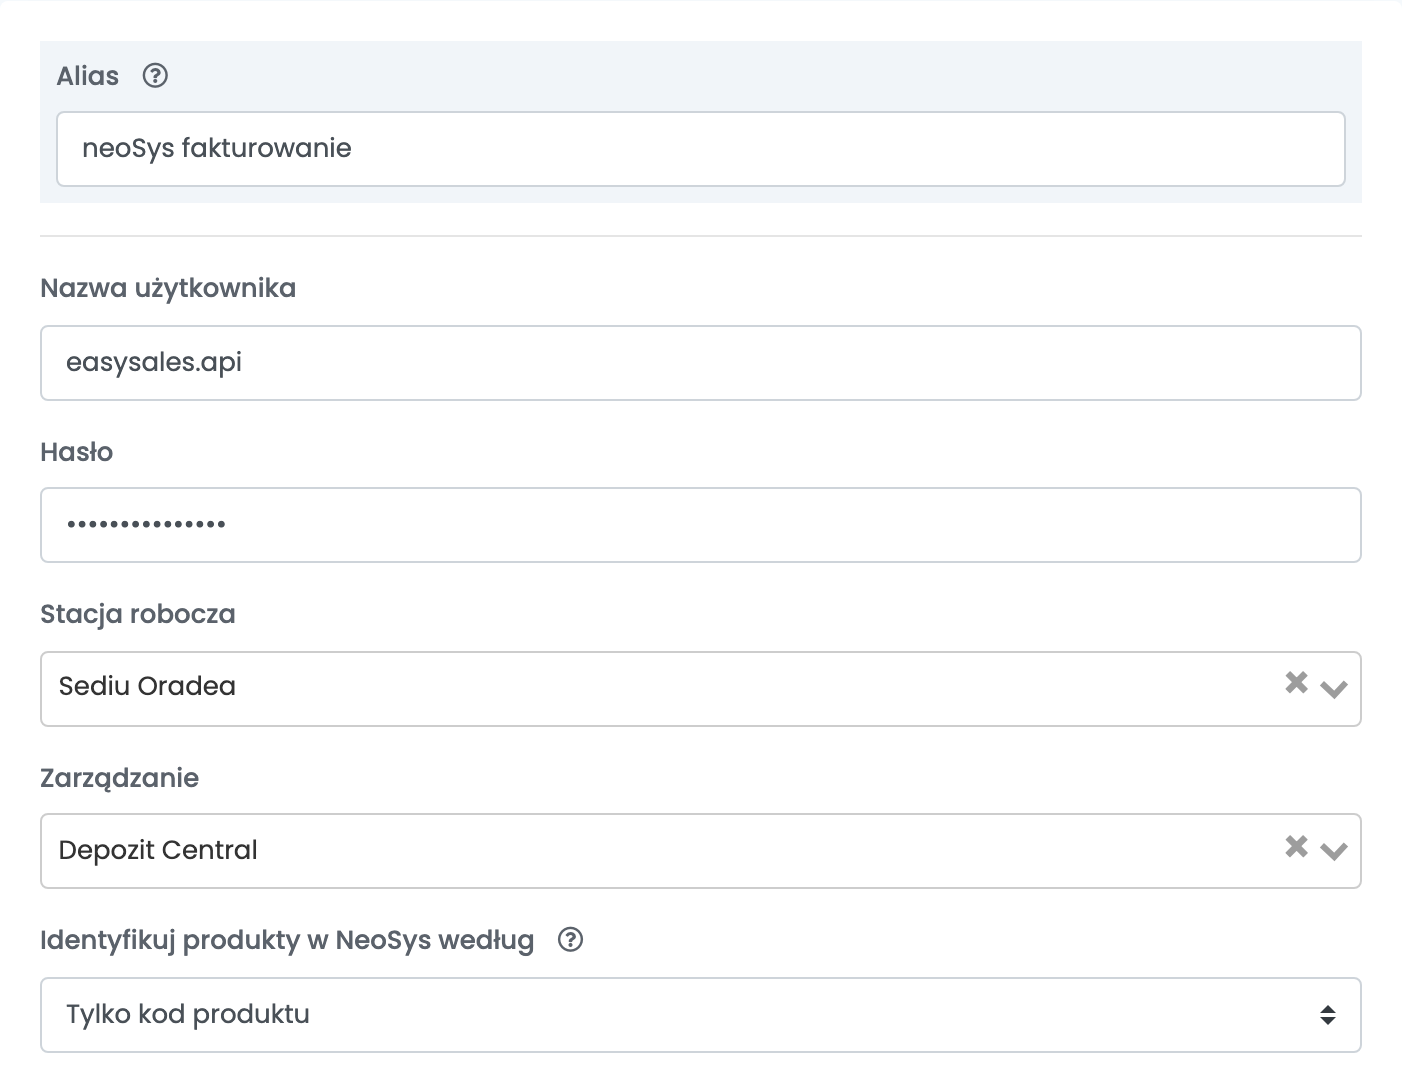The height and width of the screenshot is (1080, 1402).
Task: Clear the Depozit Central selection
Action: tap(1296, 847)
